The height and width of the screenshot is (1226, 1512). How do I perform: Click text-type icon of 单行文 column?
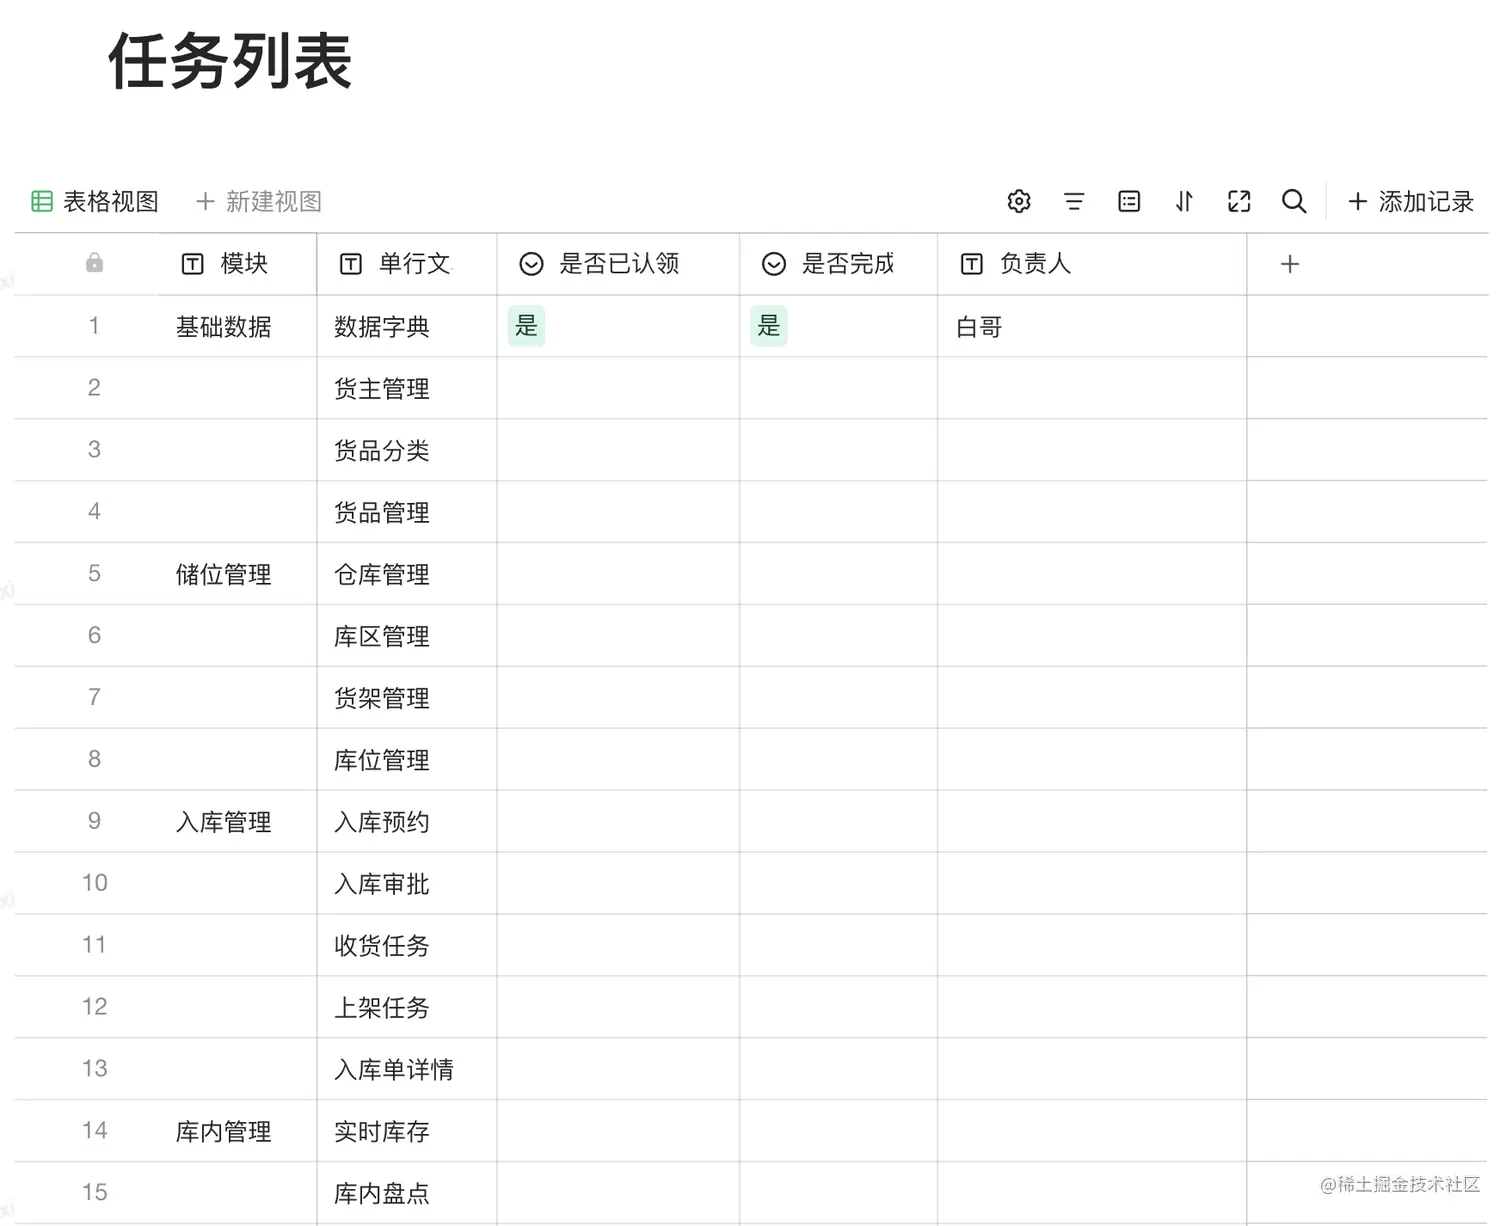[x=351, y=264]
